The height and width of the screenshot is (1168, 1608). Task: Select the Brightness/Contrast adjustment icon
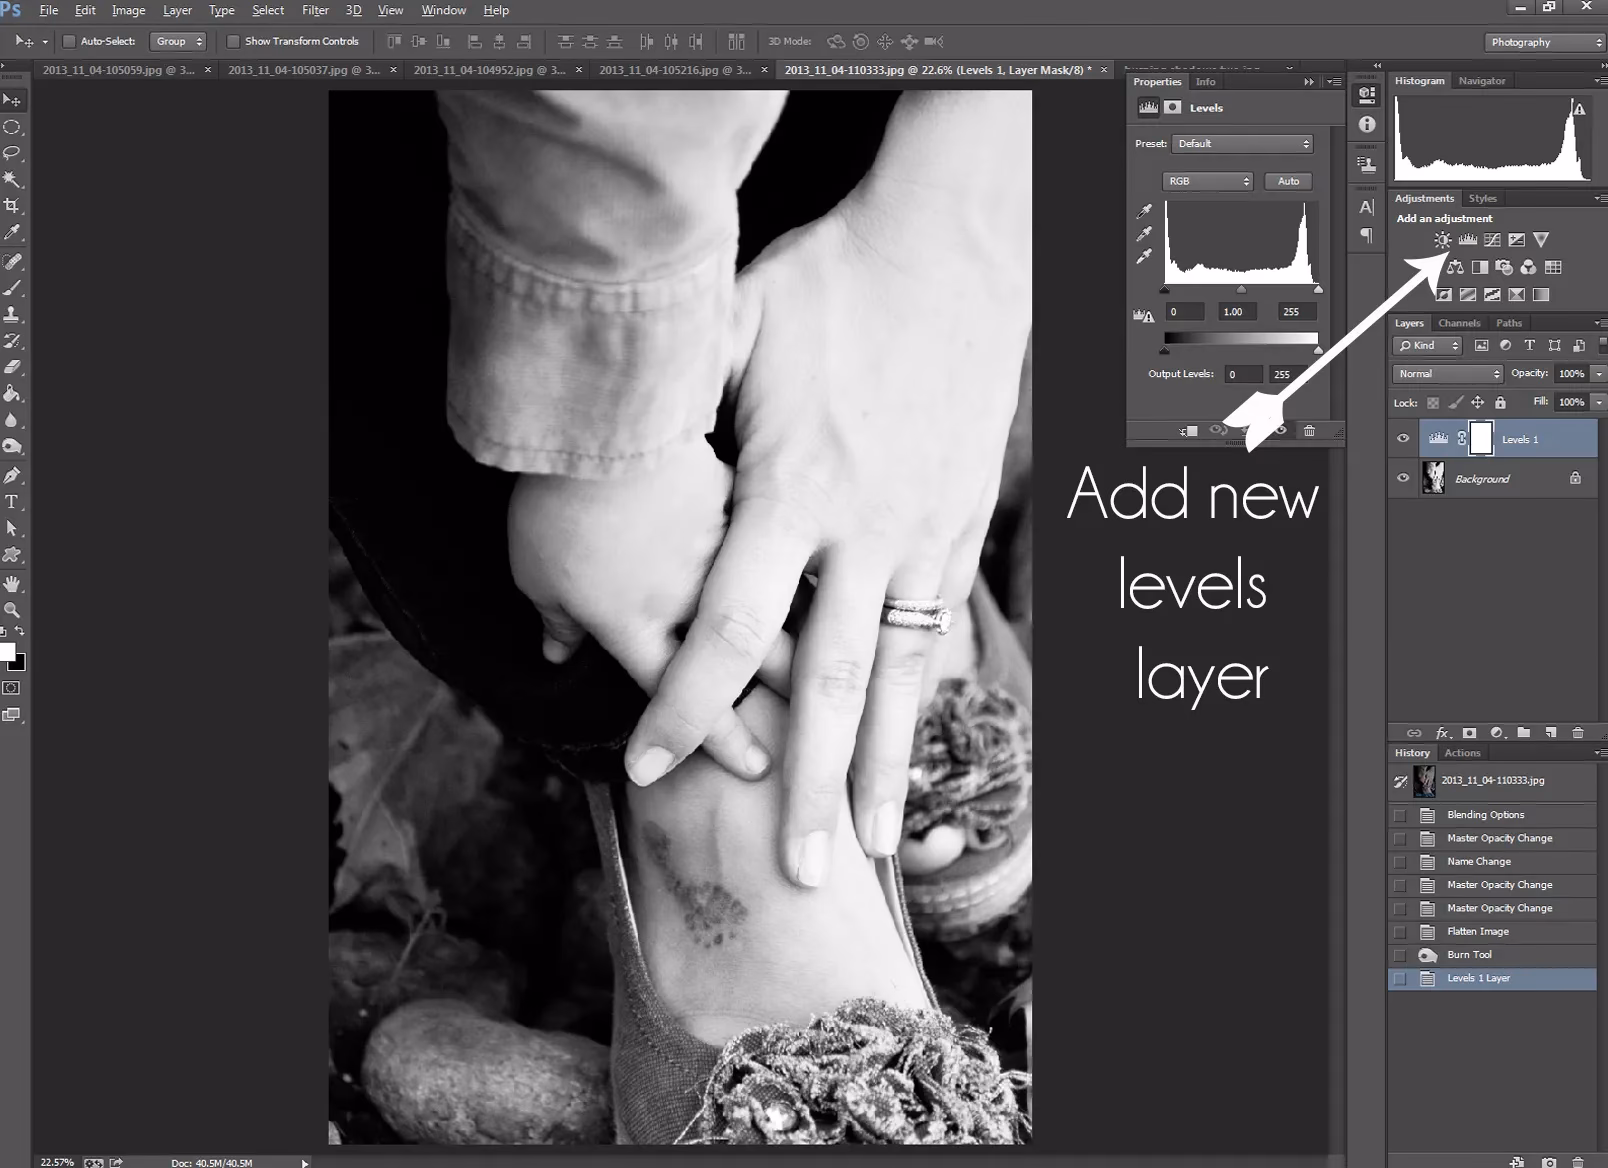pos(1443,240)
